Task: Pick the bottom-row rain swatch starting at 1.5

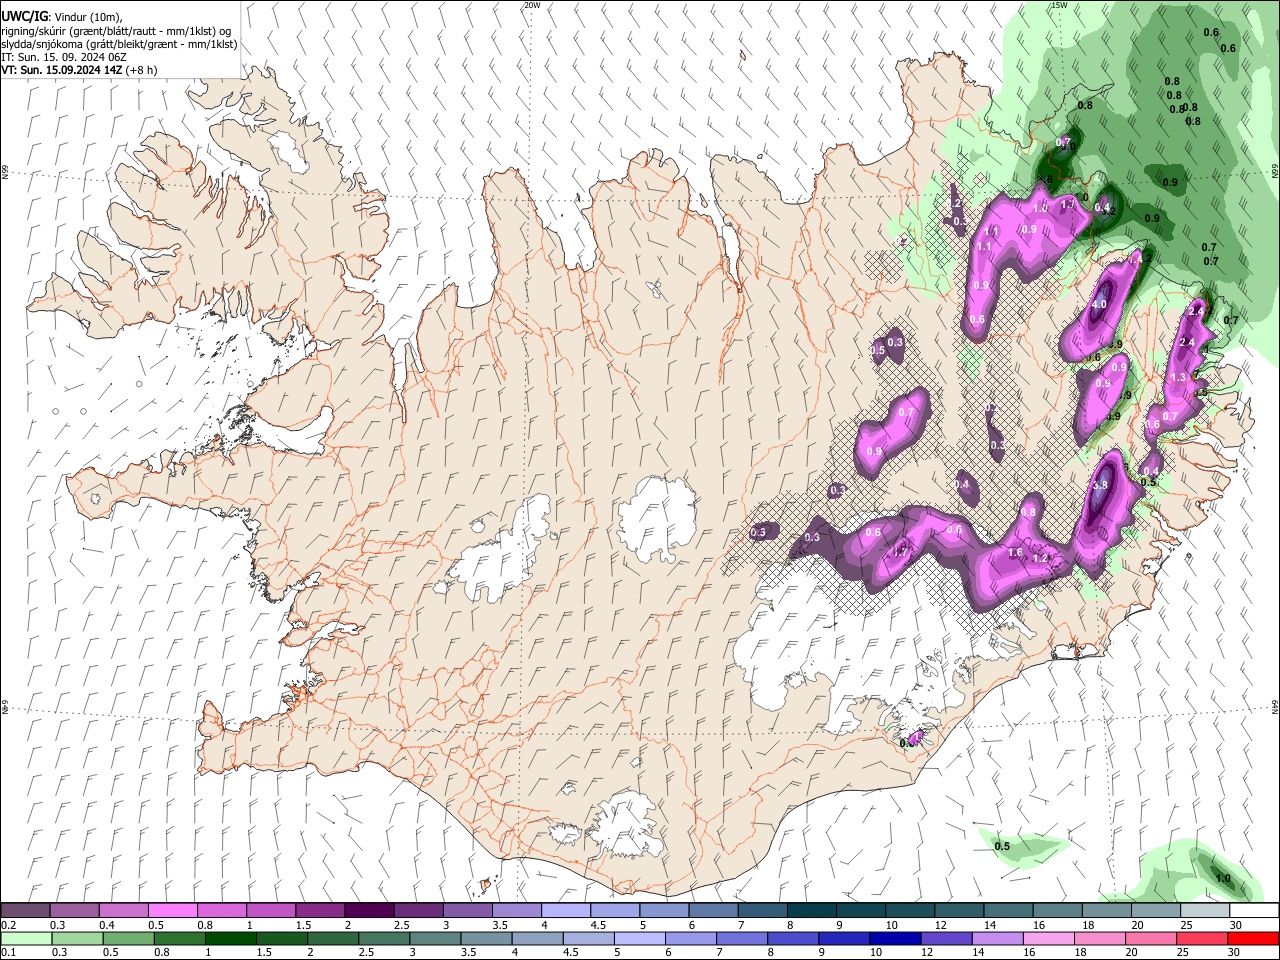Action: click(x=282, y=938)
